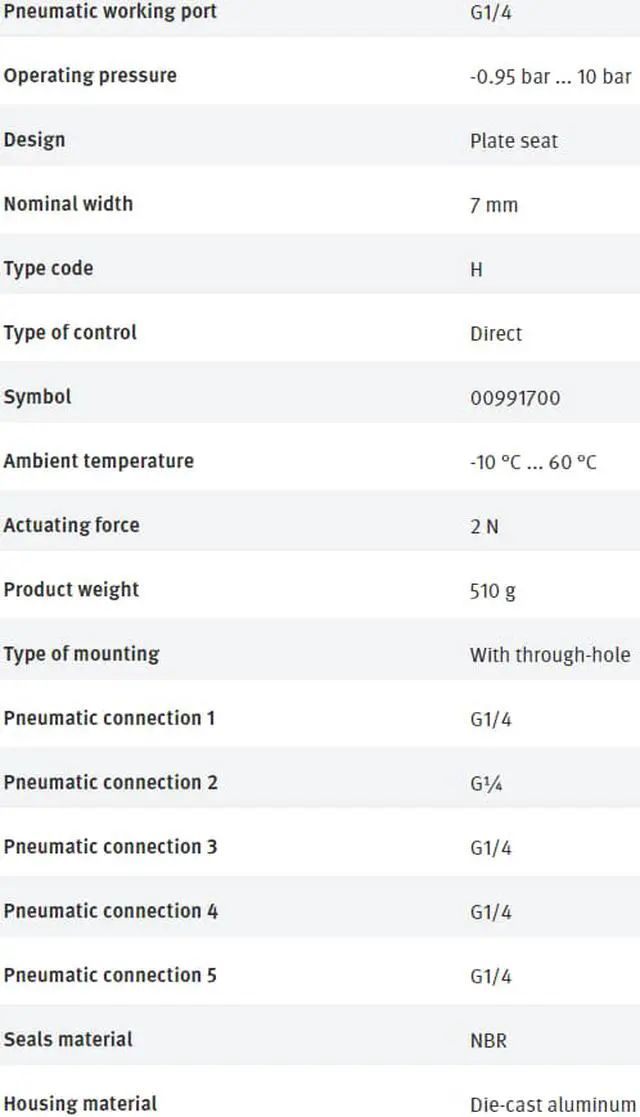Click the Pneumatic connection 4 label
The height and width of the screenshot is (1117, 640).
pos(110,911)
